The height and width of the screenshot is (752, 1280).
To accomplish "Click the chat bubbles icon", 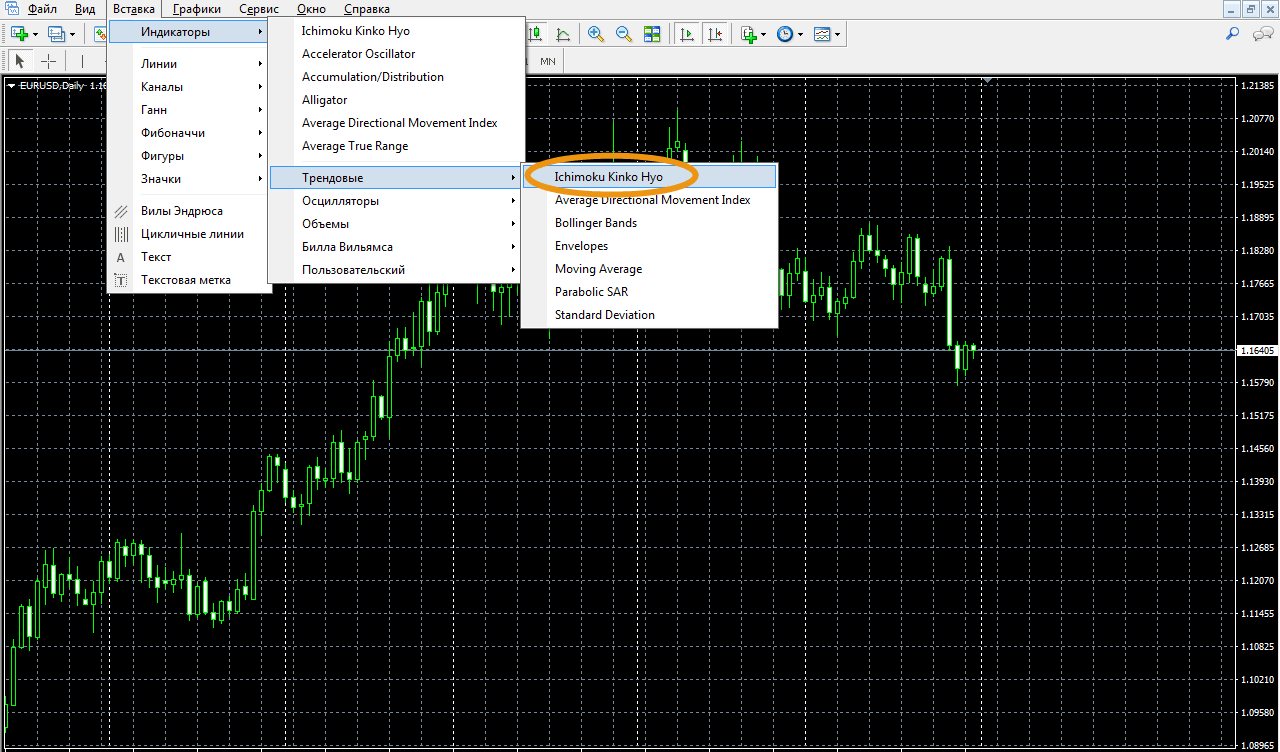I will coord(1263,34).
